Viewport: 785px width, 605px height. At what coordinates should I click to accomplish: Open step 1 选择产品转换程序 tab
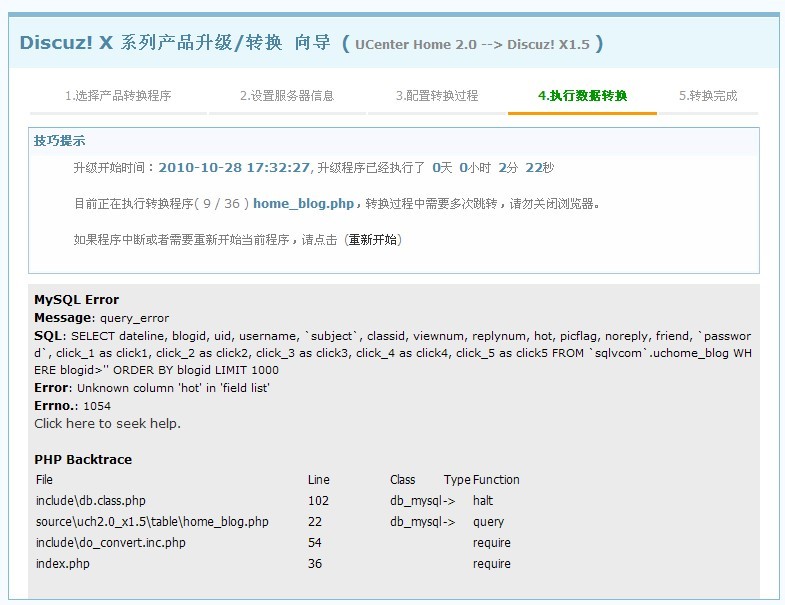pyautogui.click(x=118, y=96)
